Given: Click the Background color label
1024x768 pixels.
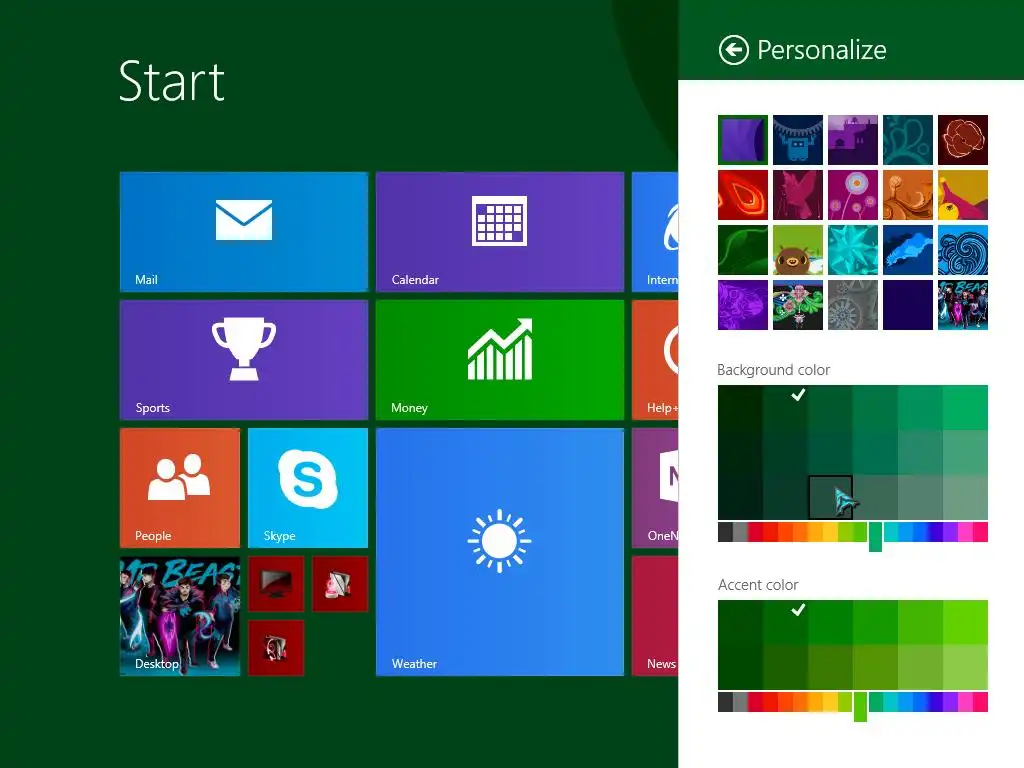Looking at the screenshot, I should pyautogui.click(x=773, y=370).
